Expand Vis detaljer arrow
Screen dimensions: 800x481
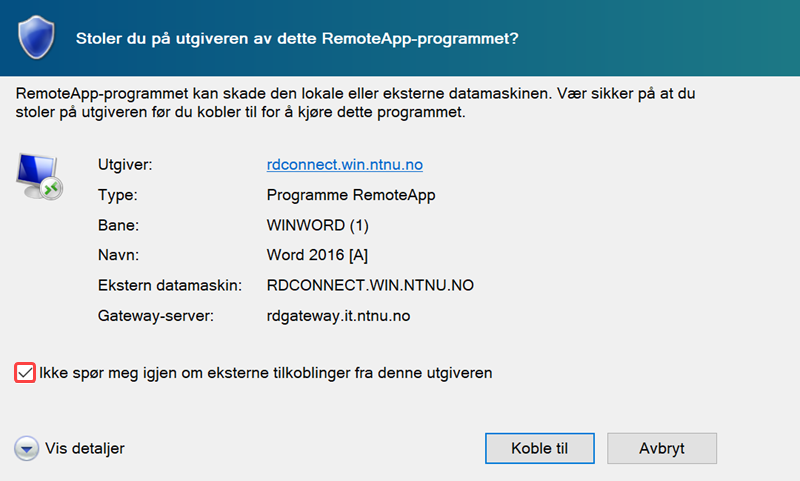27,449
